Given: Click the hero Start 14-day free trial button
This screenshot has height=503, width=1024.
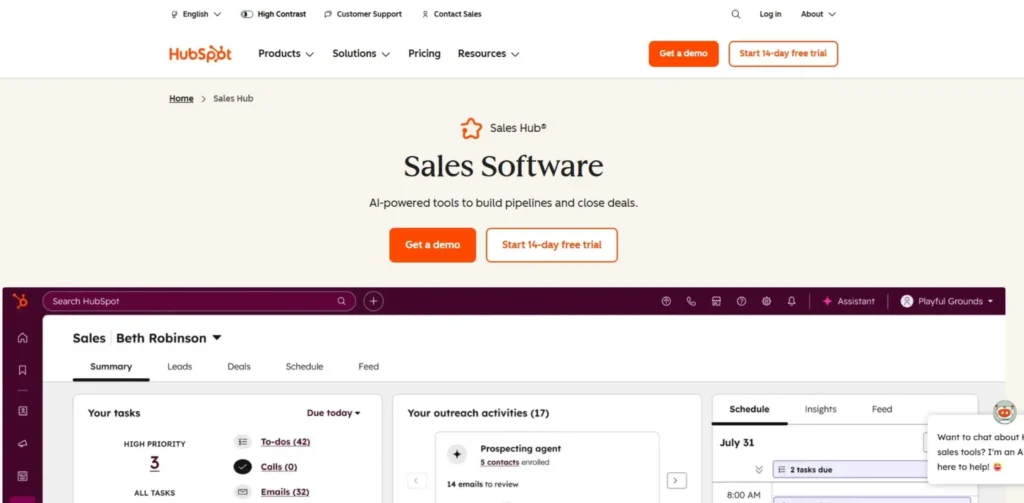Looking at the screenshot, I should (551, 245).
